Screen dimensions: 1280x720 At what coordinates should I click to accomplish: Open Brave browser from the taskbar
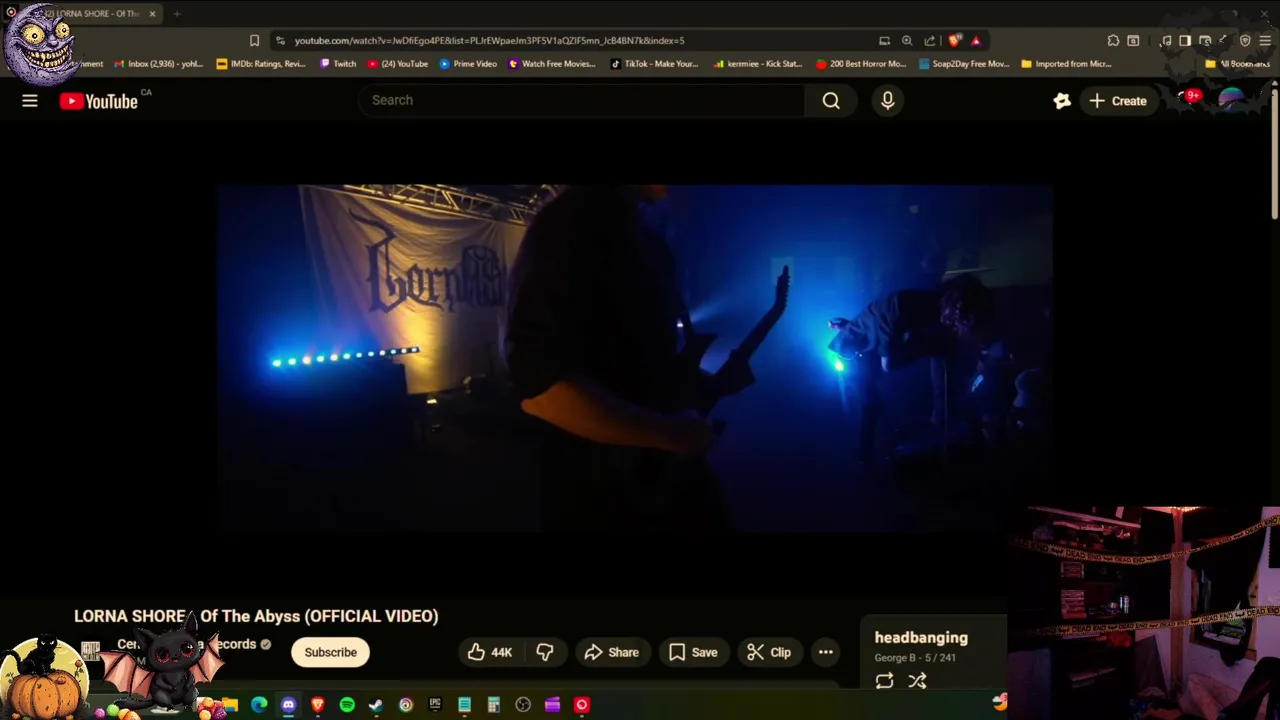tap(318, 705)
